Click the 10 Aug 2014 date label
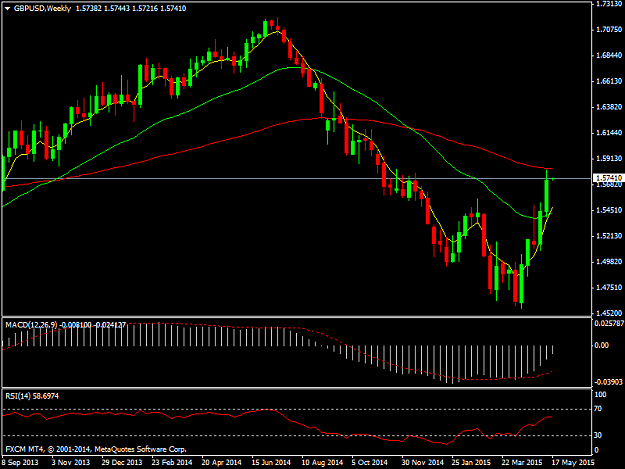 (322, 462)
